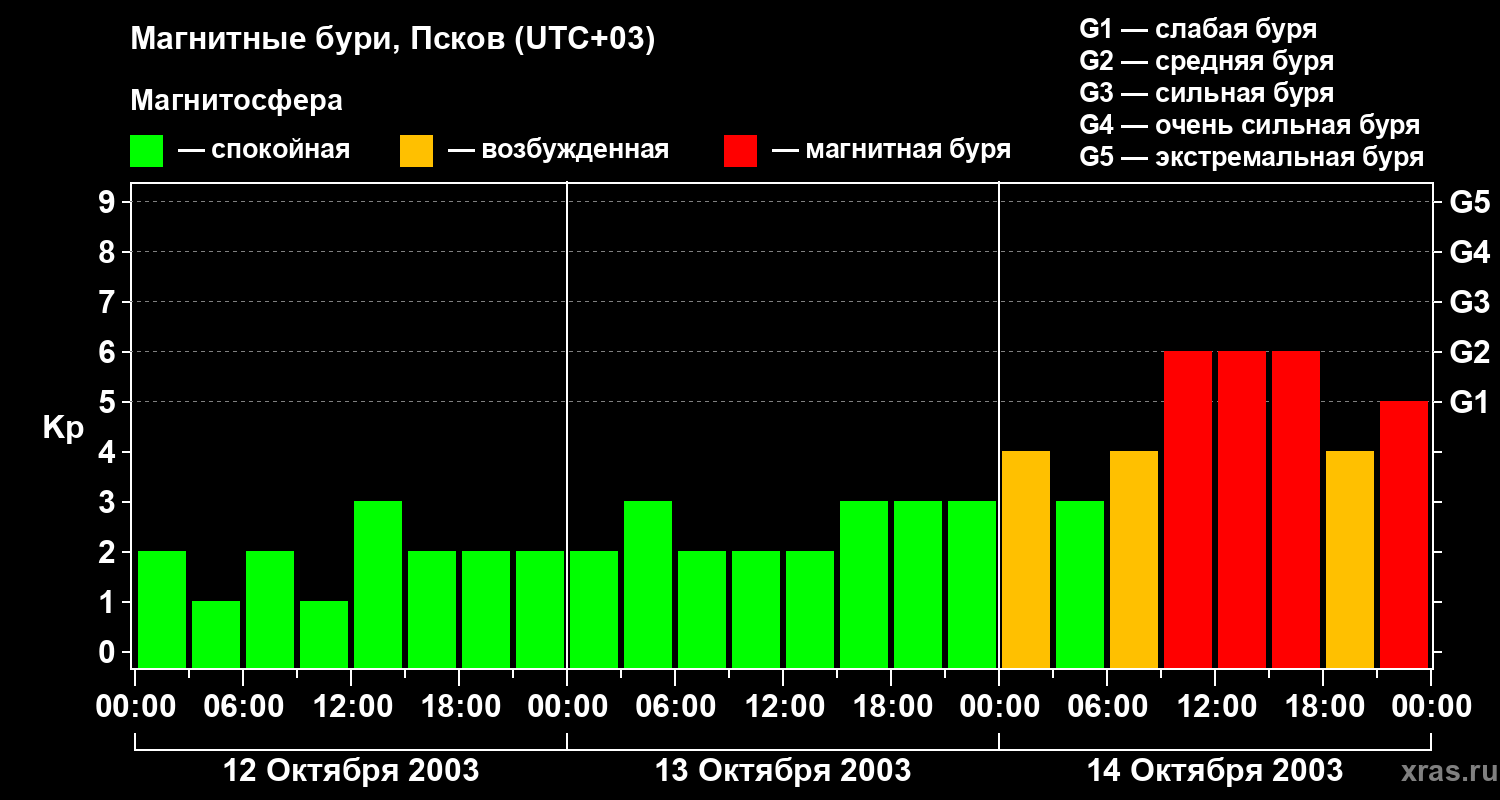The image size is (1500, 800).
Task: Click the '— спокойная' legend label
Action: point(264,151)
